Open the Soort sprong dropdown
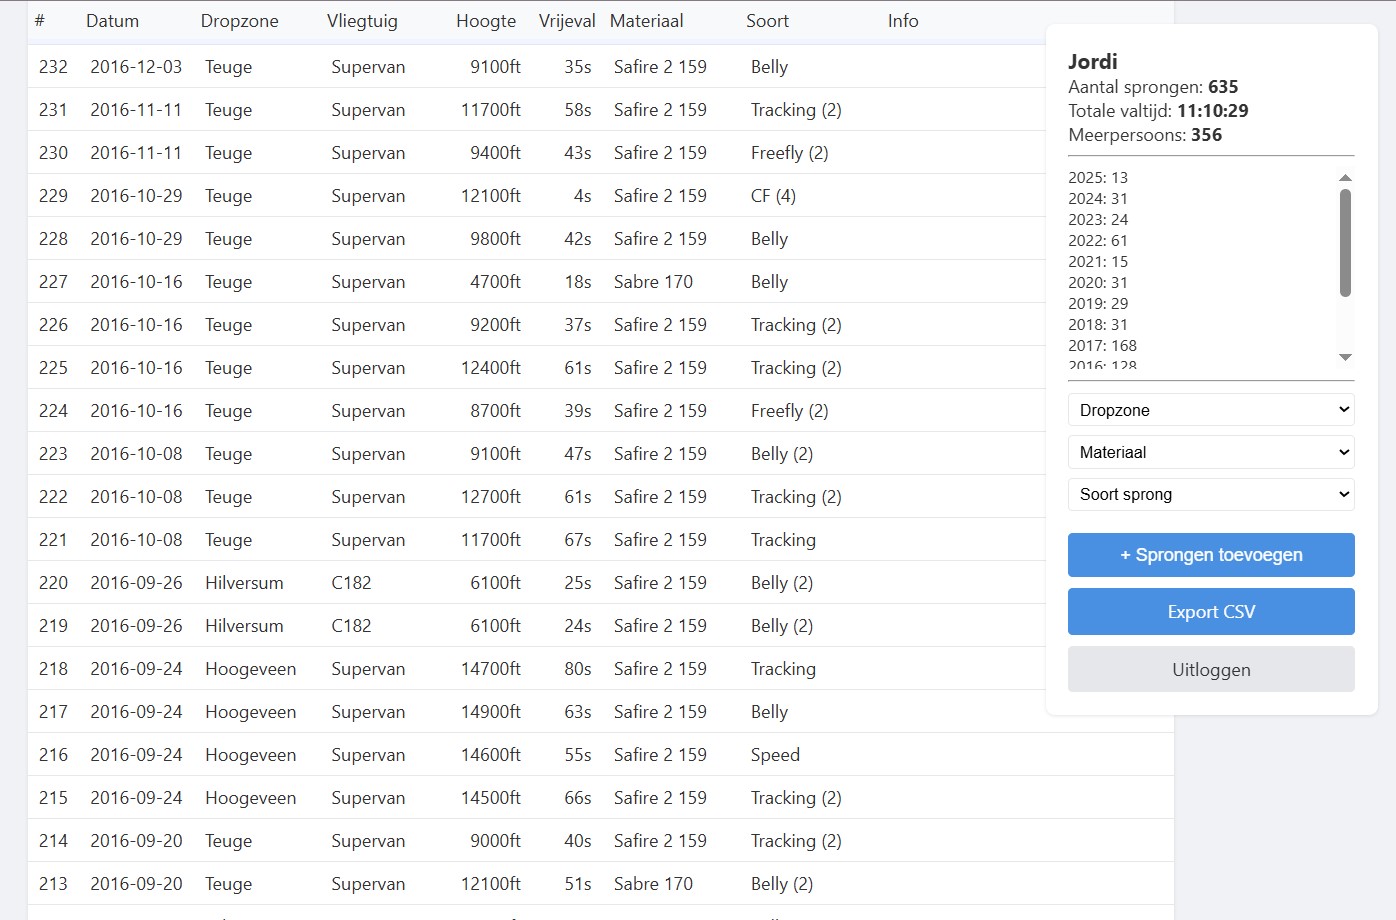Image resolution: width=1396 pixels, height=920 pixels. (1210, 494)
